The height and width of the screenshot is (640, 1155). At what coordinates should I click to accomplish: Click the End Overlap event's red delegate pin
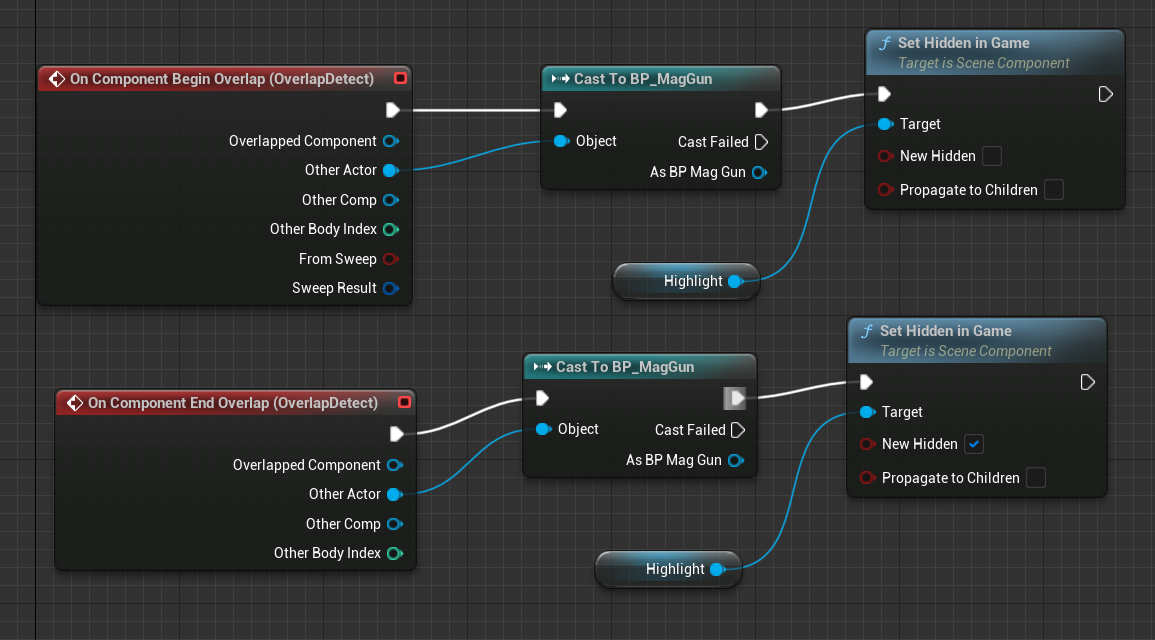point(404,402)
